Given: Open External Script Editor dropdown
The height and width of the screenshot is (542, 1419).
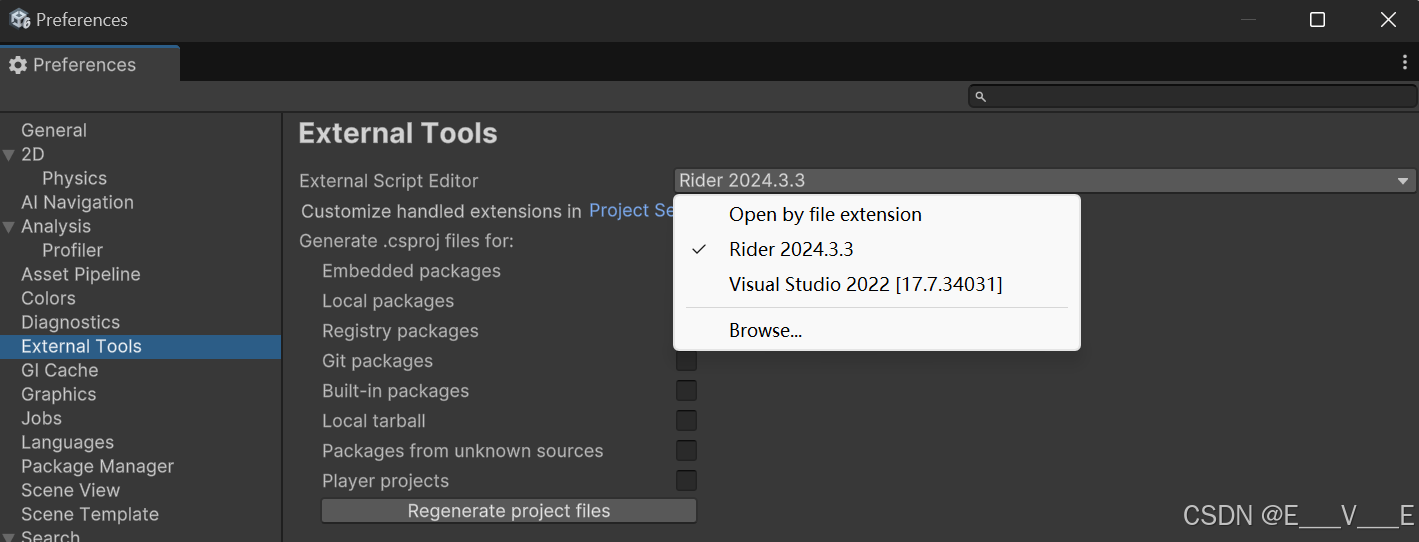Looking at the screenshot, I should coord(1045,181).
